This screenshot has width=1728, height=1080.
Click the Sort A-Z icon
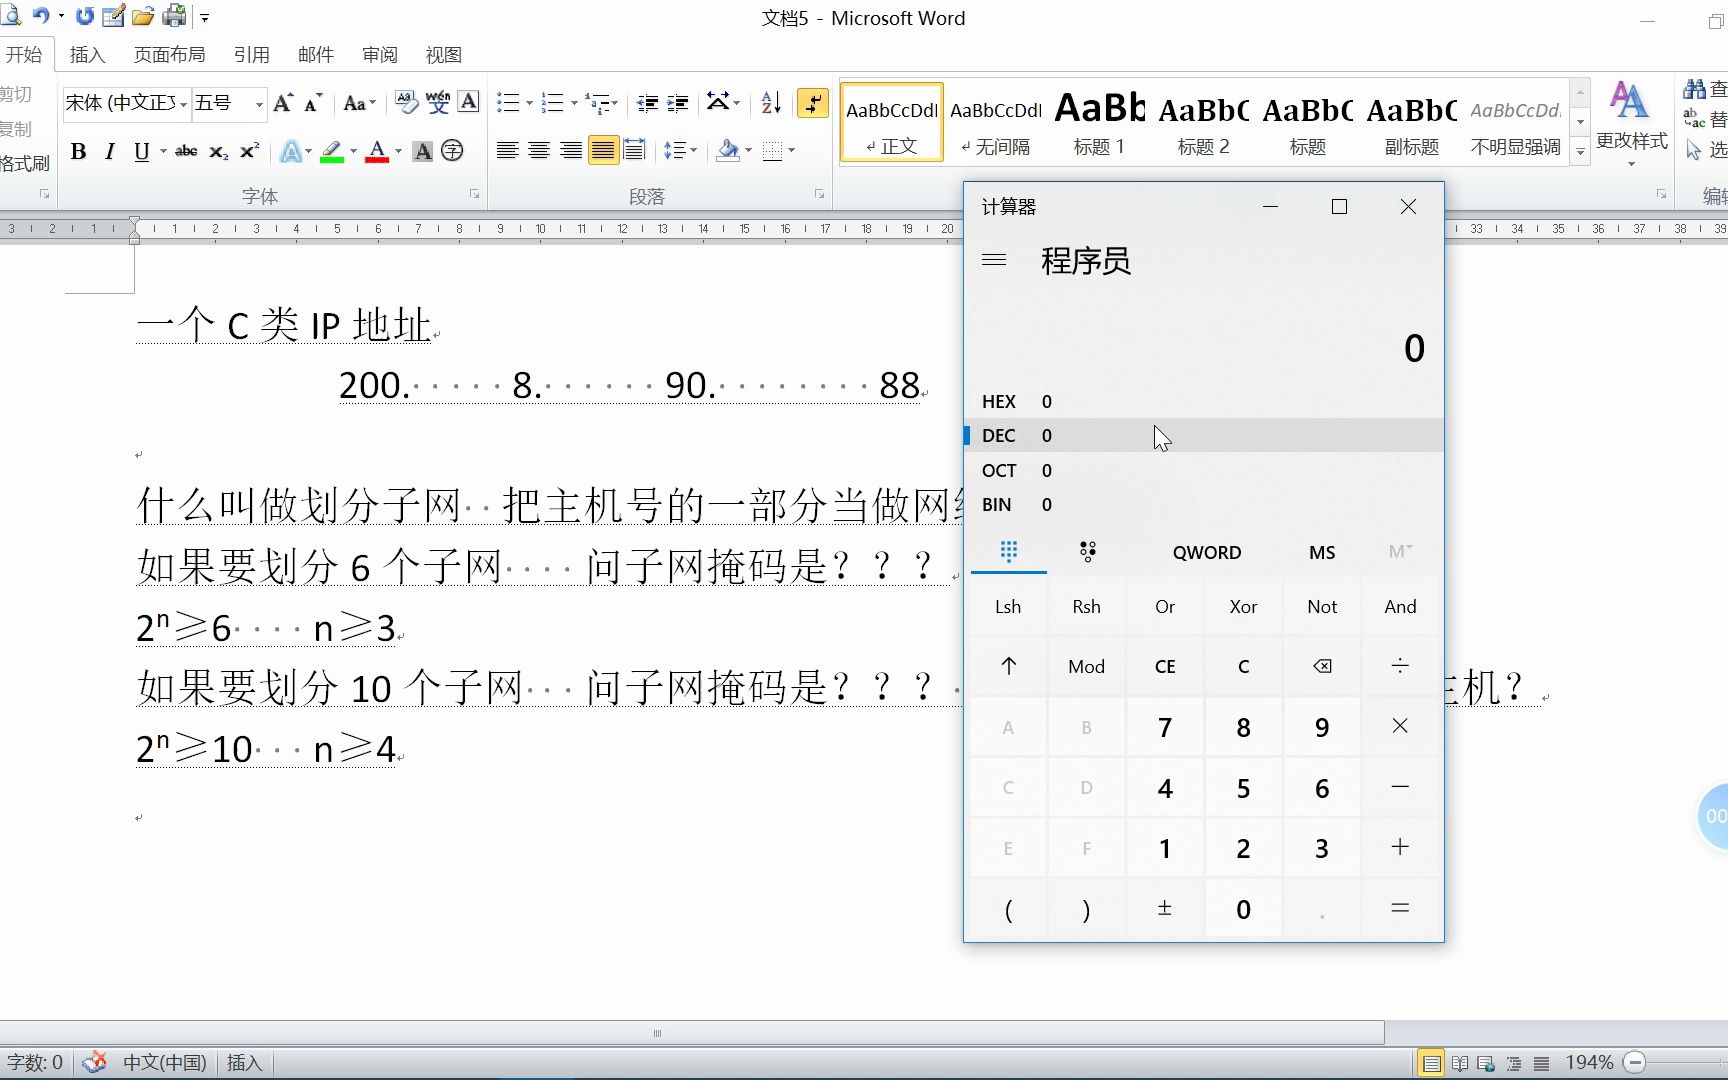pos(771,102)
